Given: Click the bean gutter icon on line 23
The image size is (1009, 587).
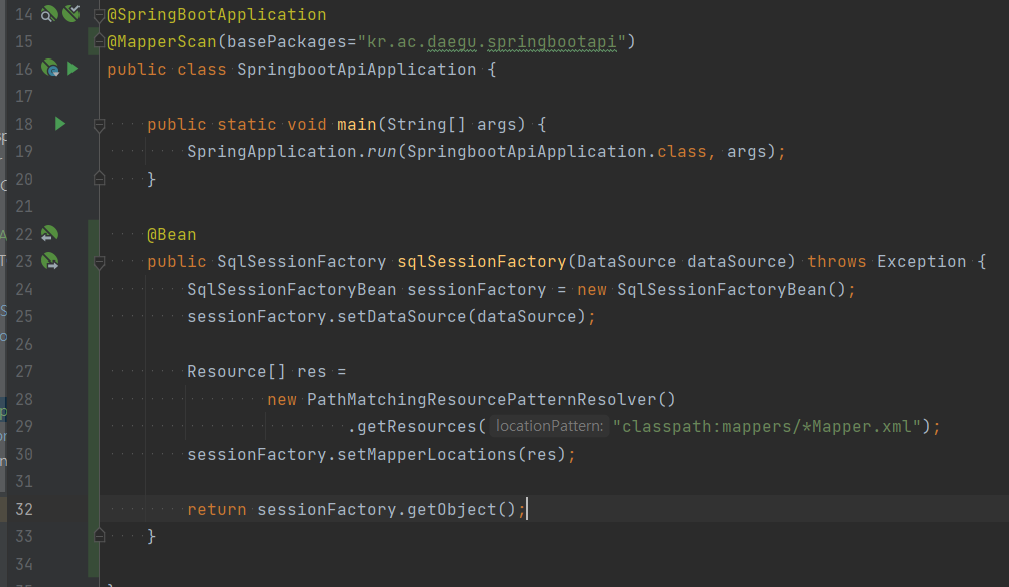Looking at the screenshot, I should pyautogui.click(x=50, y=261).
